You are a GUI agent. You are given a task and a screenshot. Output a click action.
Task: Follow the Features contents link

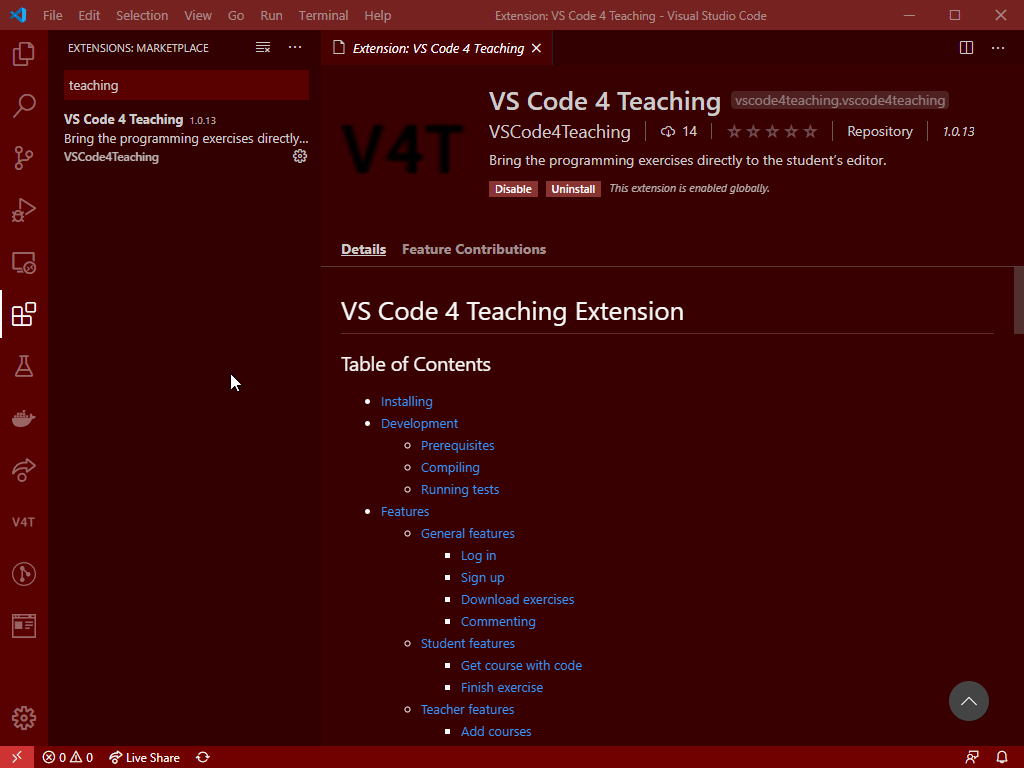click(405, 511)
